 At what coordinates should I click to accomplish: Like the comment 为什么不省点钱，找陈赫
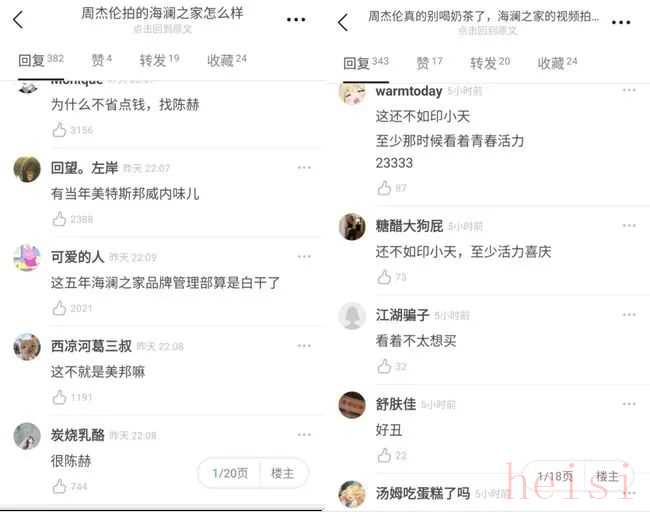[x=59, y=130]
